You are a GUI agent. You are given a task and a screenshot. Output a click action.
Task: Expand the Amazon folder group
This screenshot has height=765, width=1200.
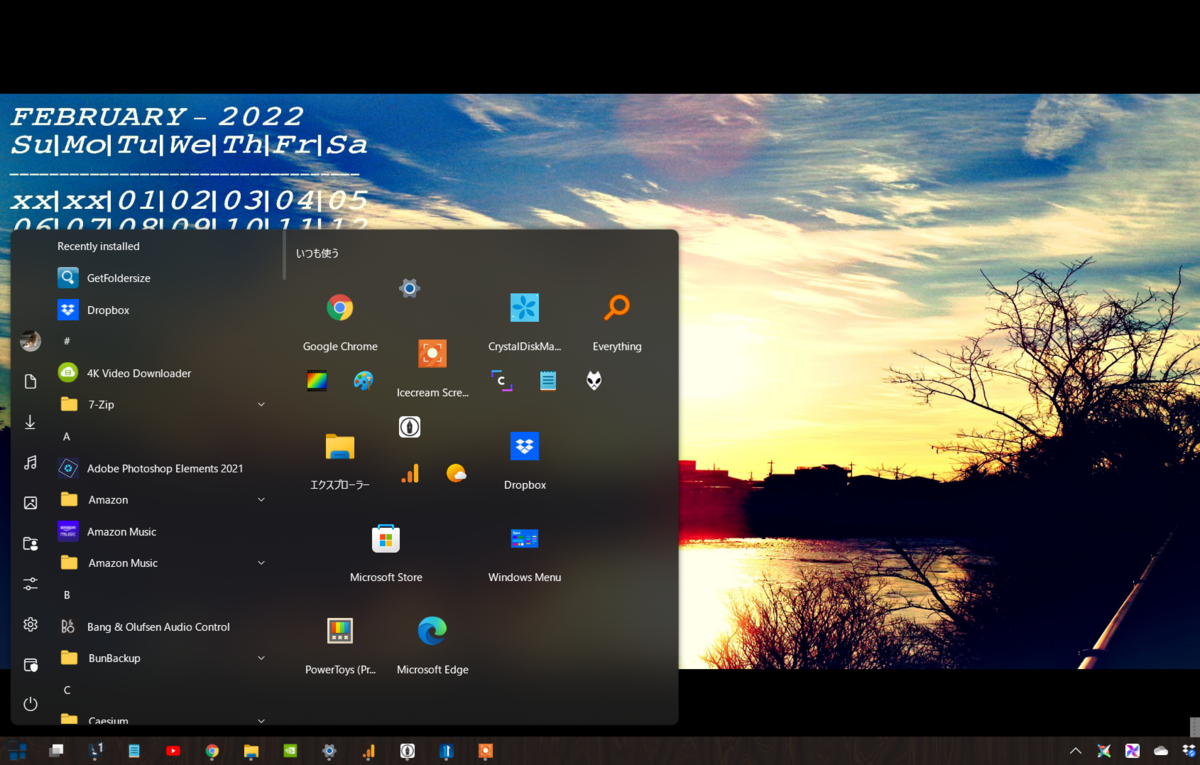260,499
